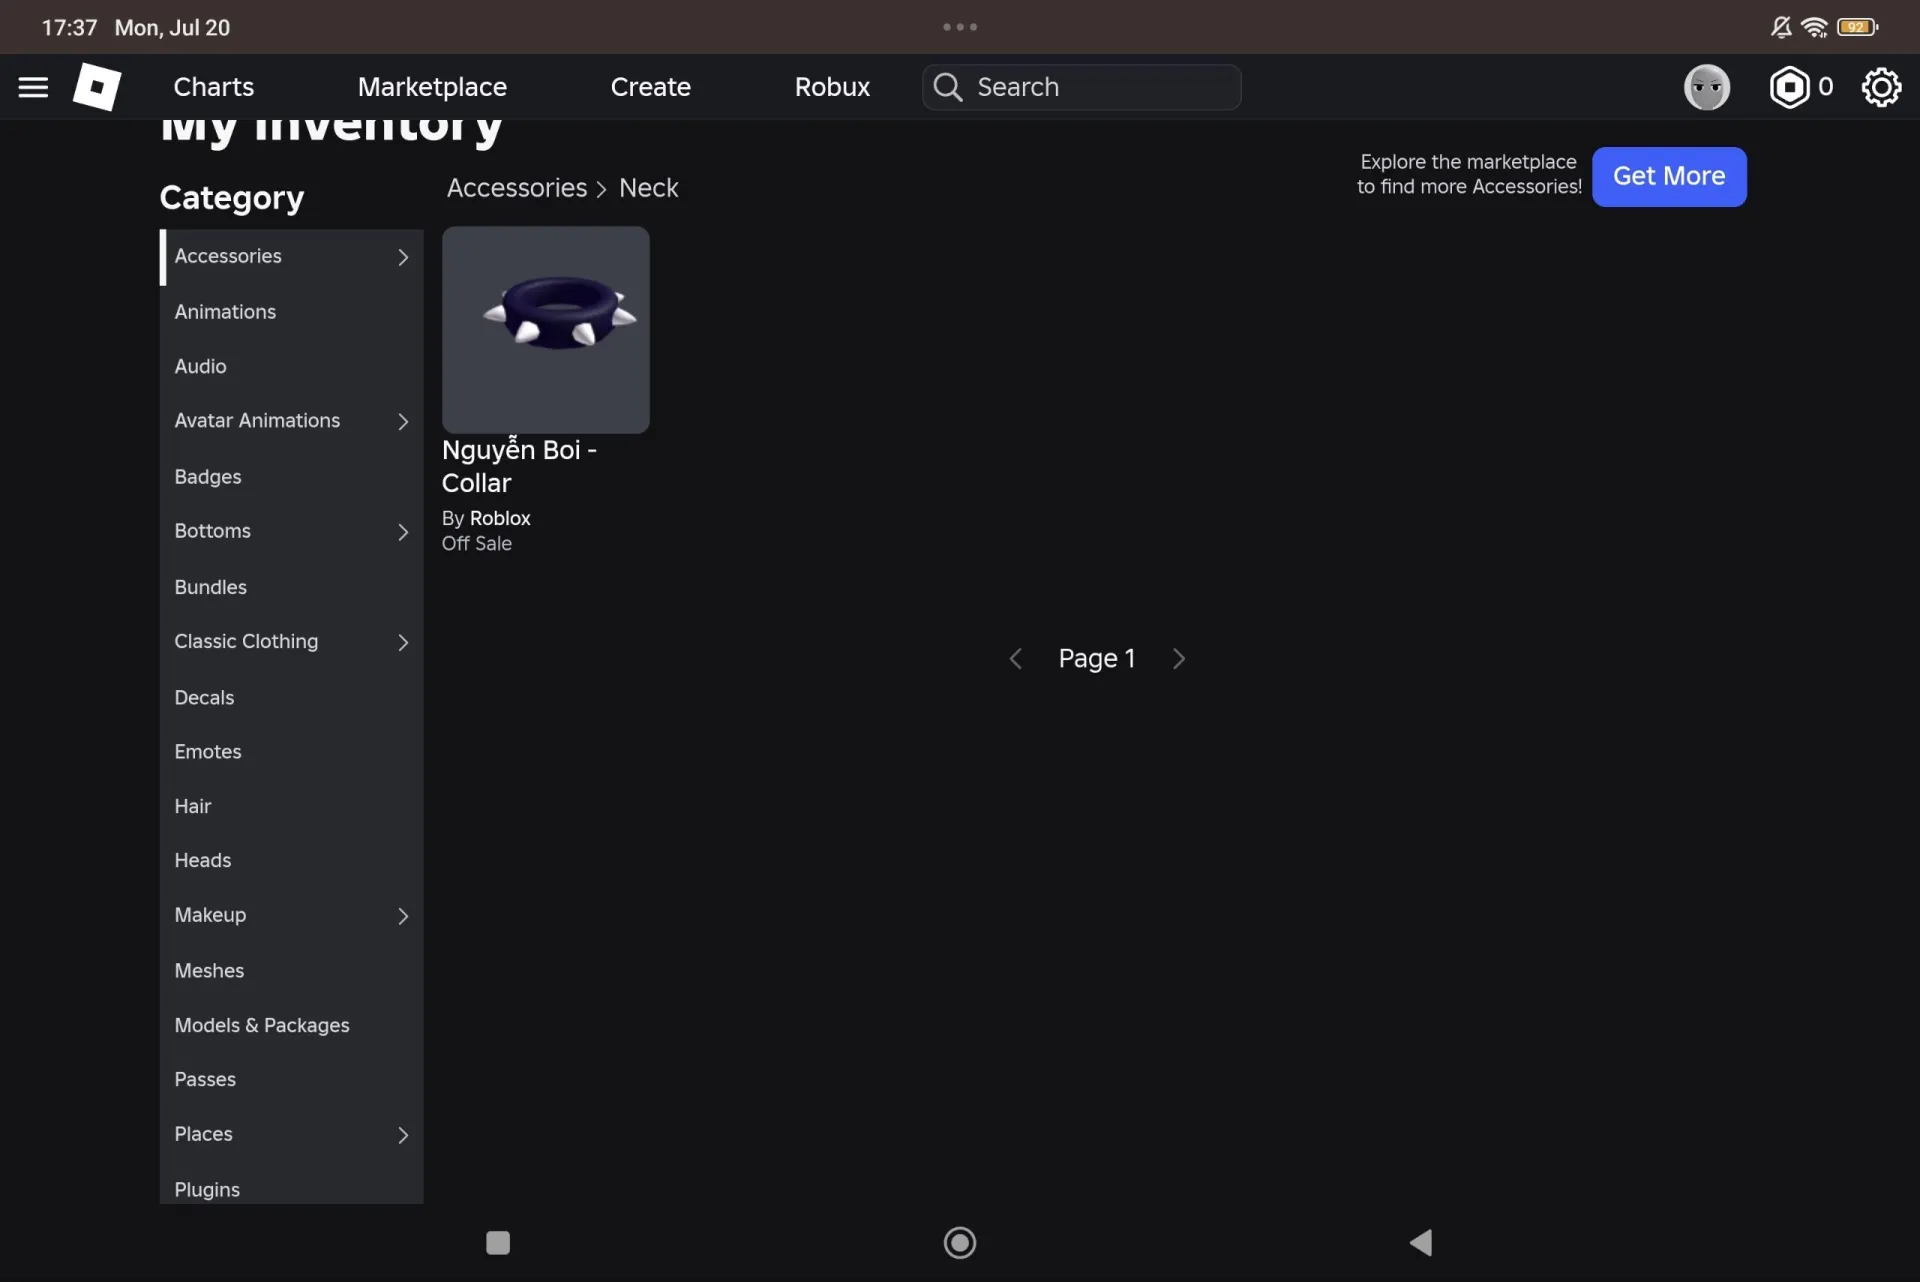Open the Nguyễn Boi Collar thumbnail
This screenshot has width=1920, height=1282.
pyautogui.click(x=546, y=329)
